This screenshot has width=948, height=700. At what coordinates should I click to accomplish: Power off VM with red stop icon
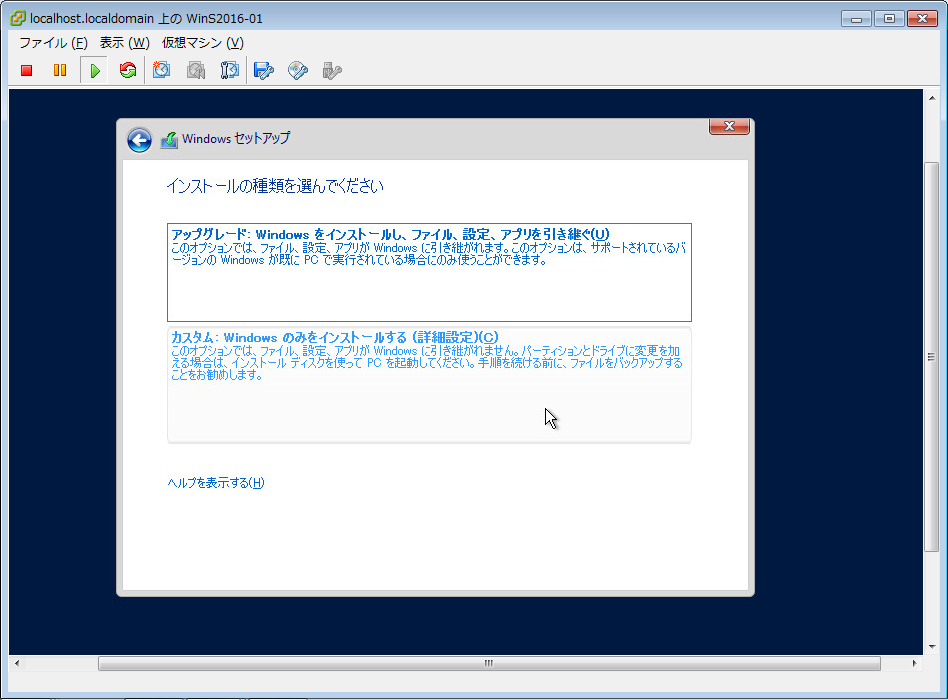pyautogui.click(x=26, y=71)
